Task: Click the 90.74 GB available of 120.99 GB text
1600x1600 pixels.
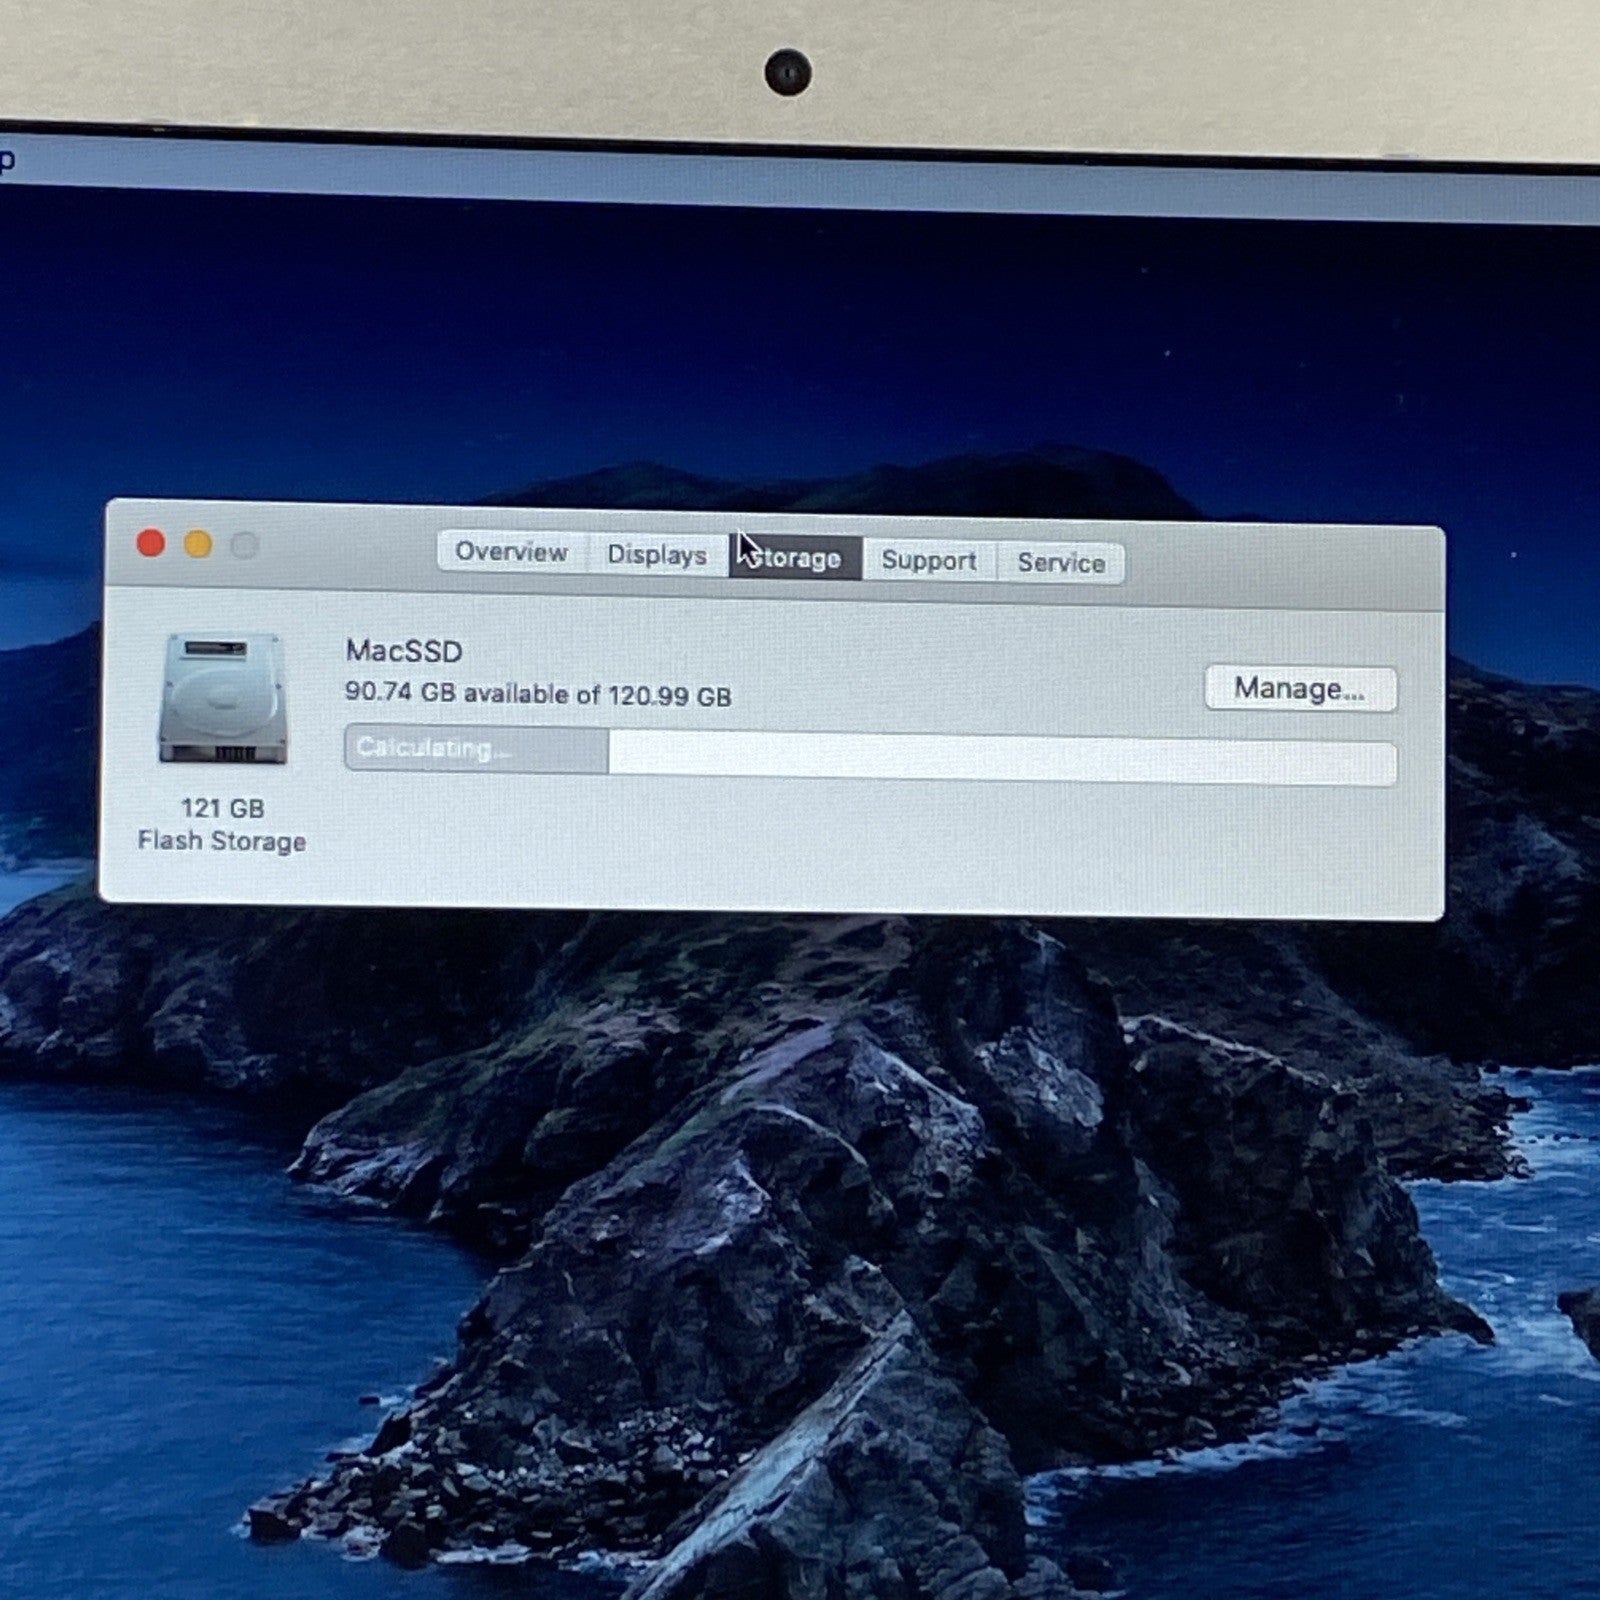Action: [x=538, y=694]
